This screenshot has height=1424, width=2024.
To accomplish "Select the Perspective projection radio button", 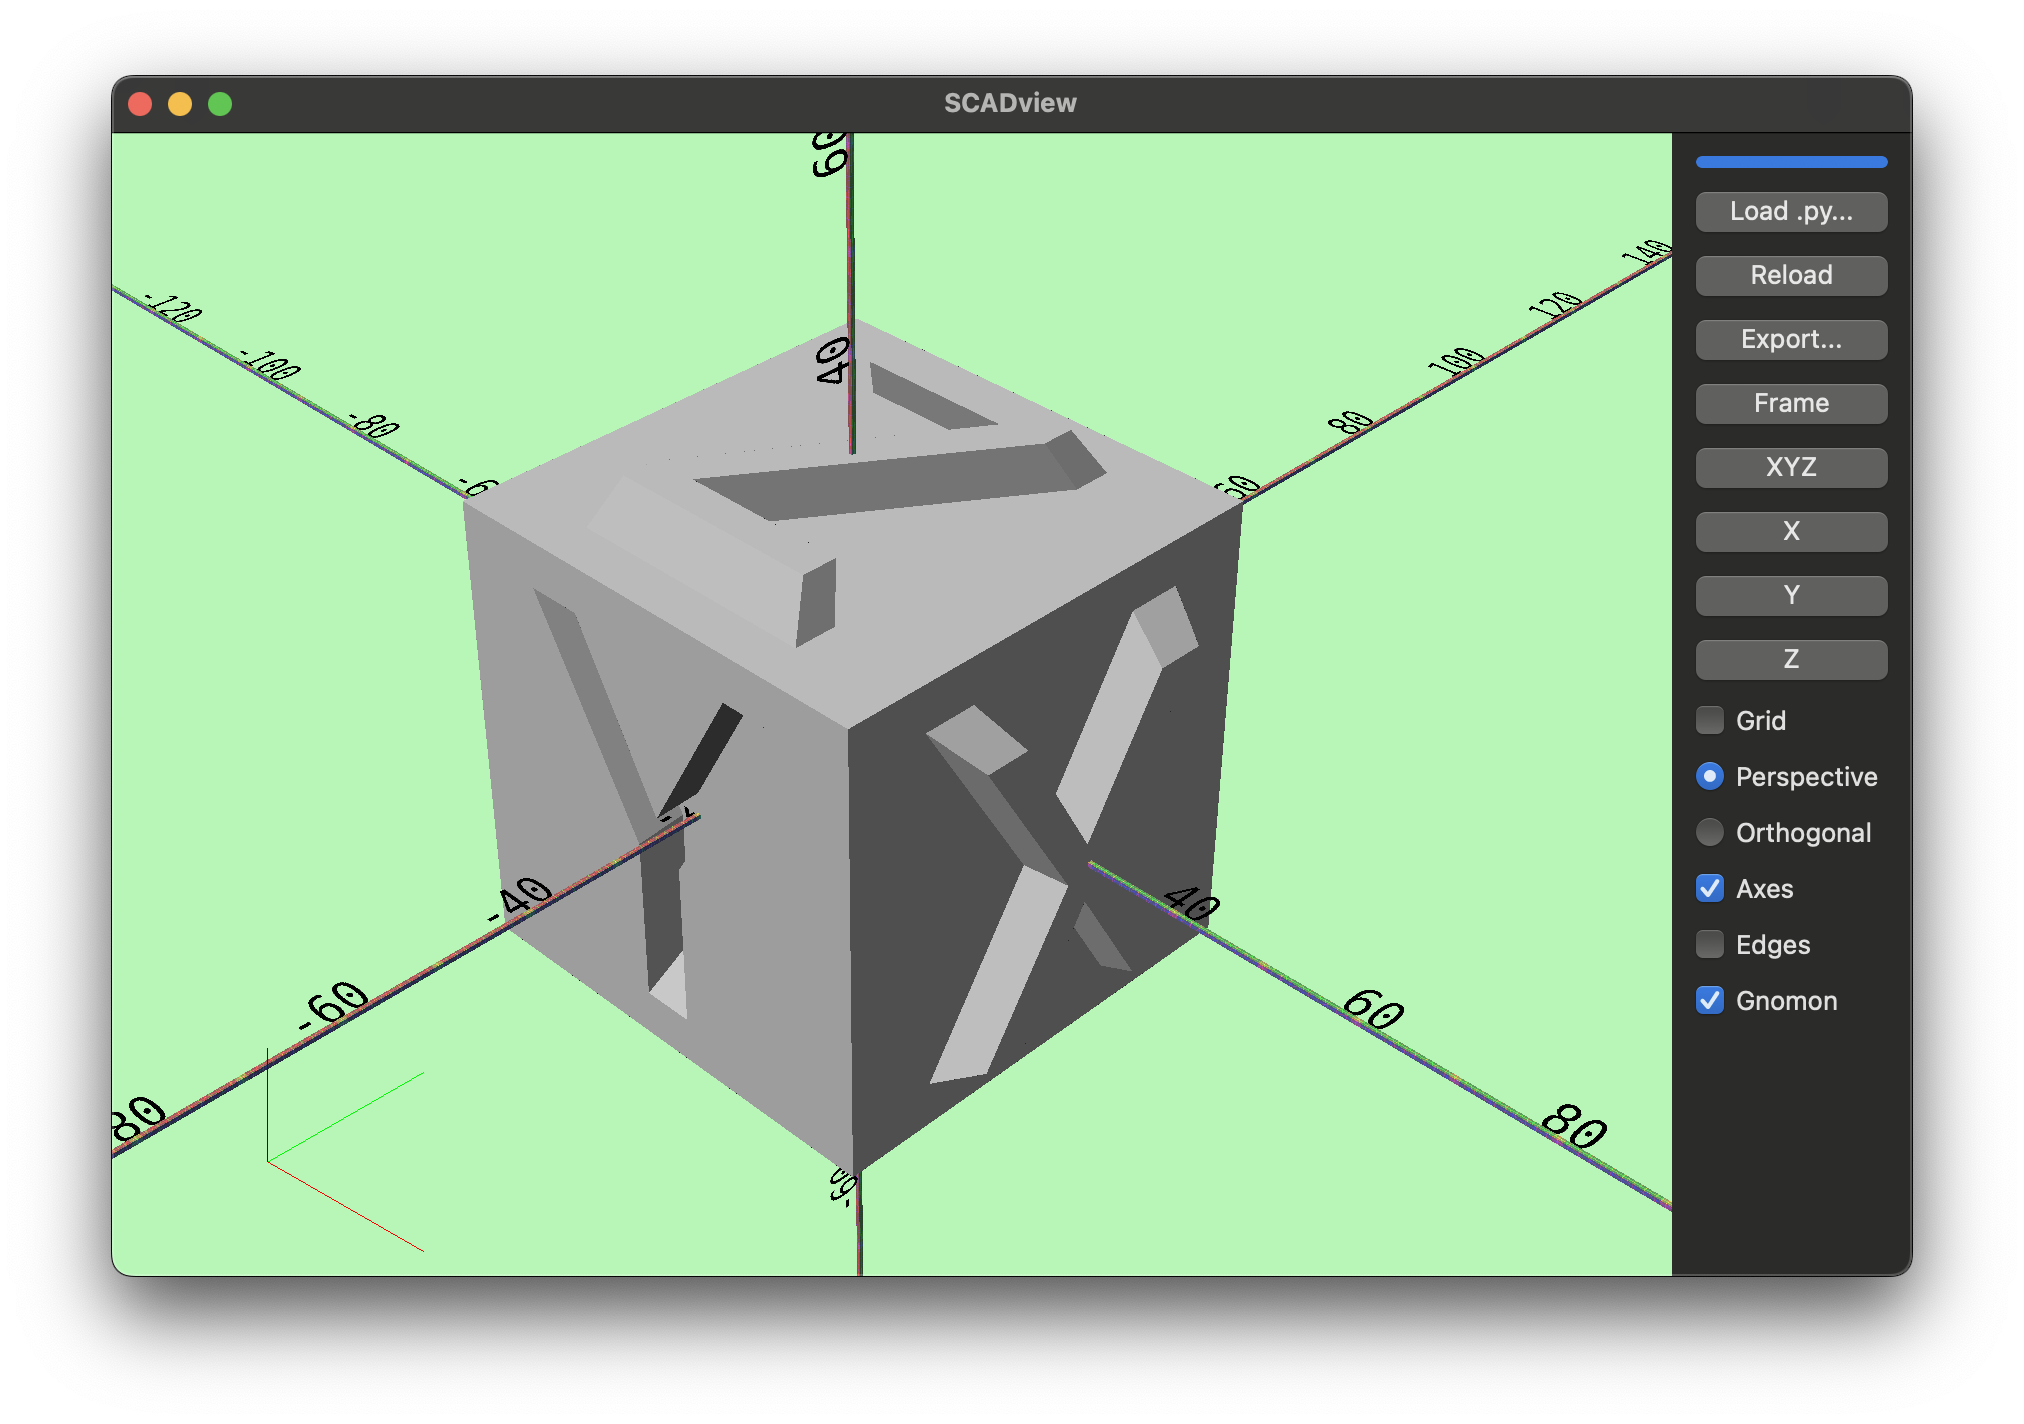I will (1709, 776).
